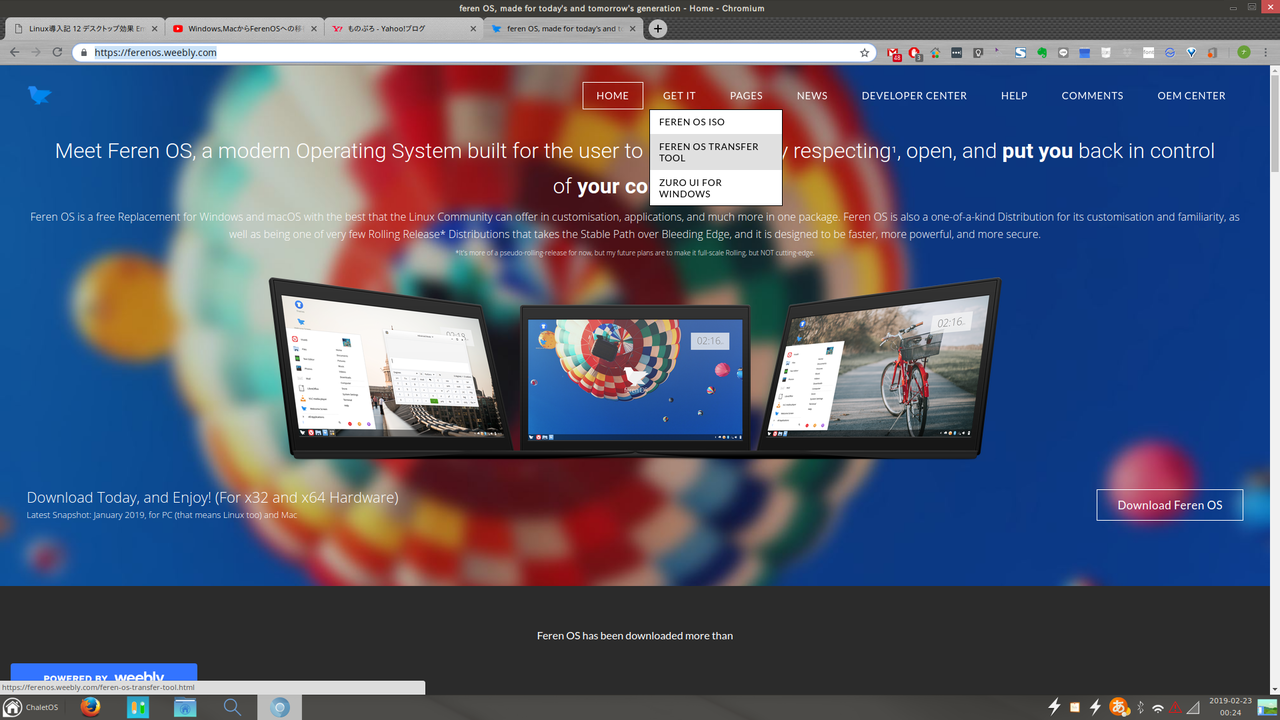Bookmark page with star icon
This screenshot has height=720, width=1280.
pyautogui.click(x=865, y=52)
